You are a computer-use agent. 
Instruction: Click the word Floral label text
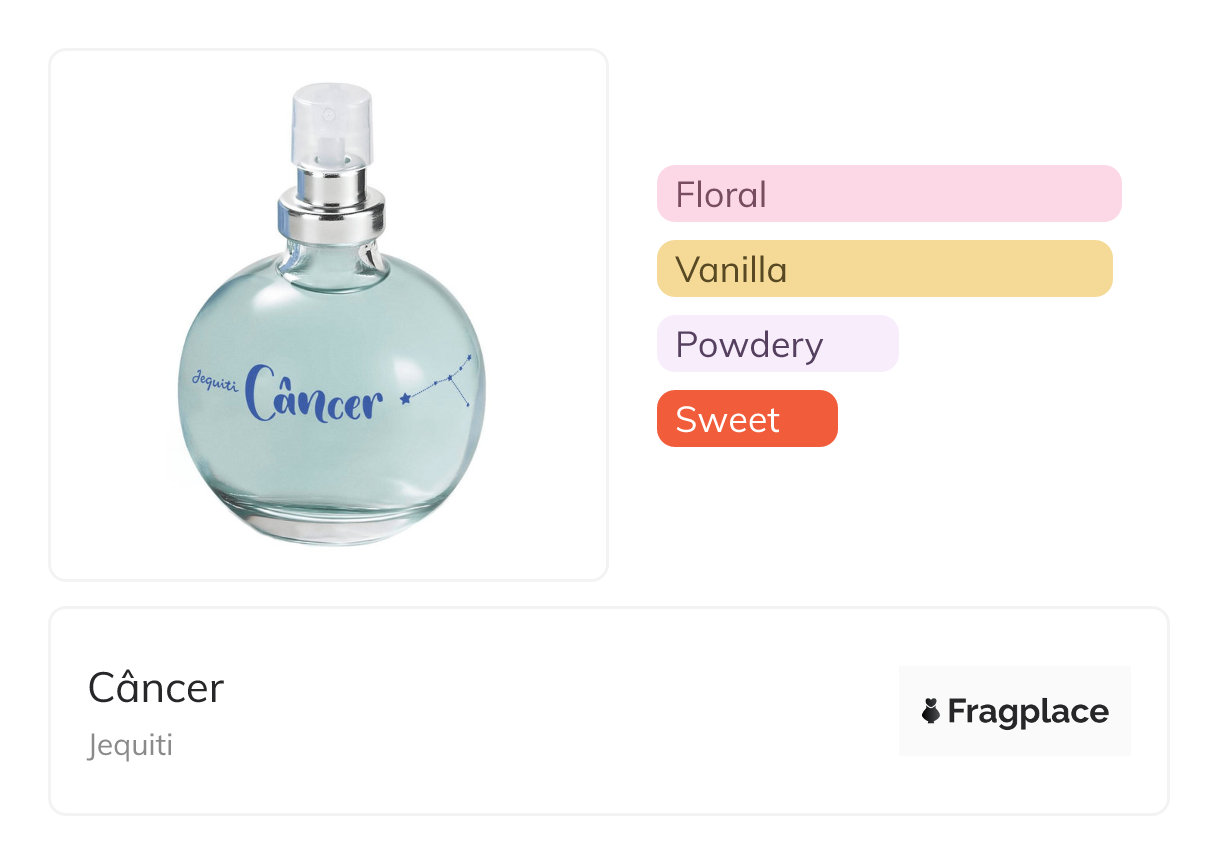coord(721,194)
